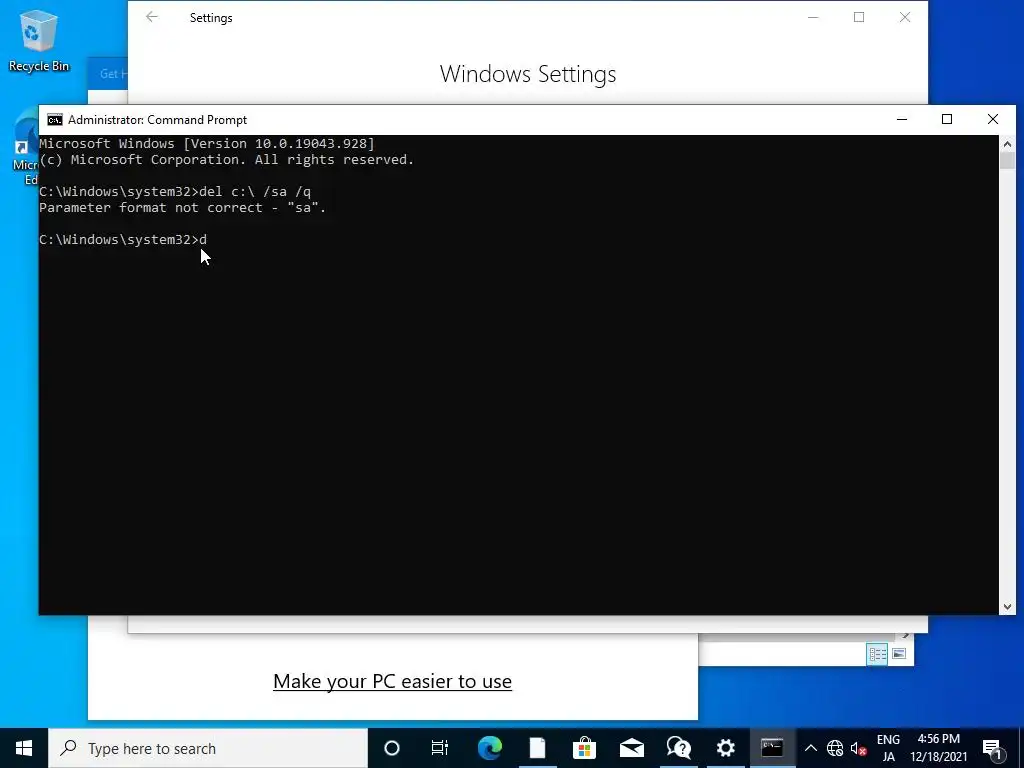Screen dimensions: 1024x768
Task: Select the details view icon in back window
Action: coord(877,654)
